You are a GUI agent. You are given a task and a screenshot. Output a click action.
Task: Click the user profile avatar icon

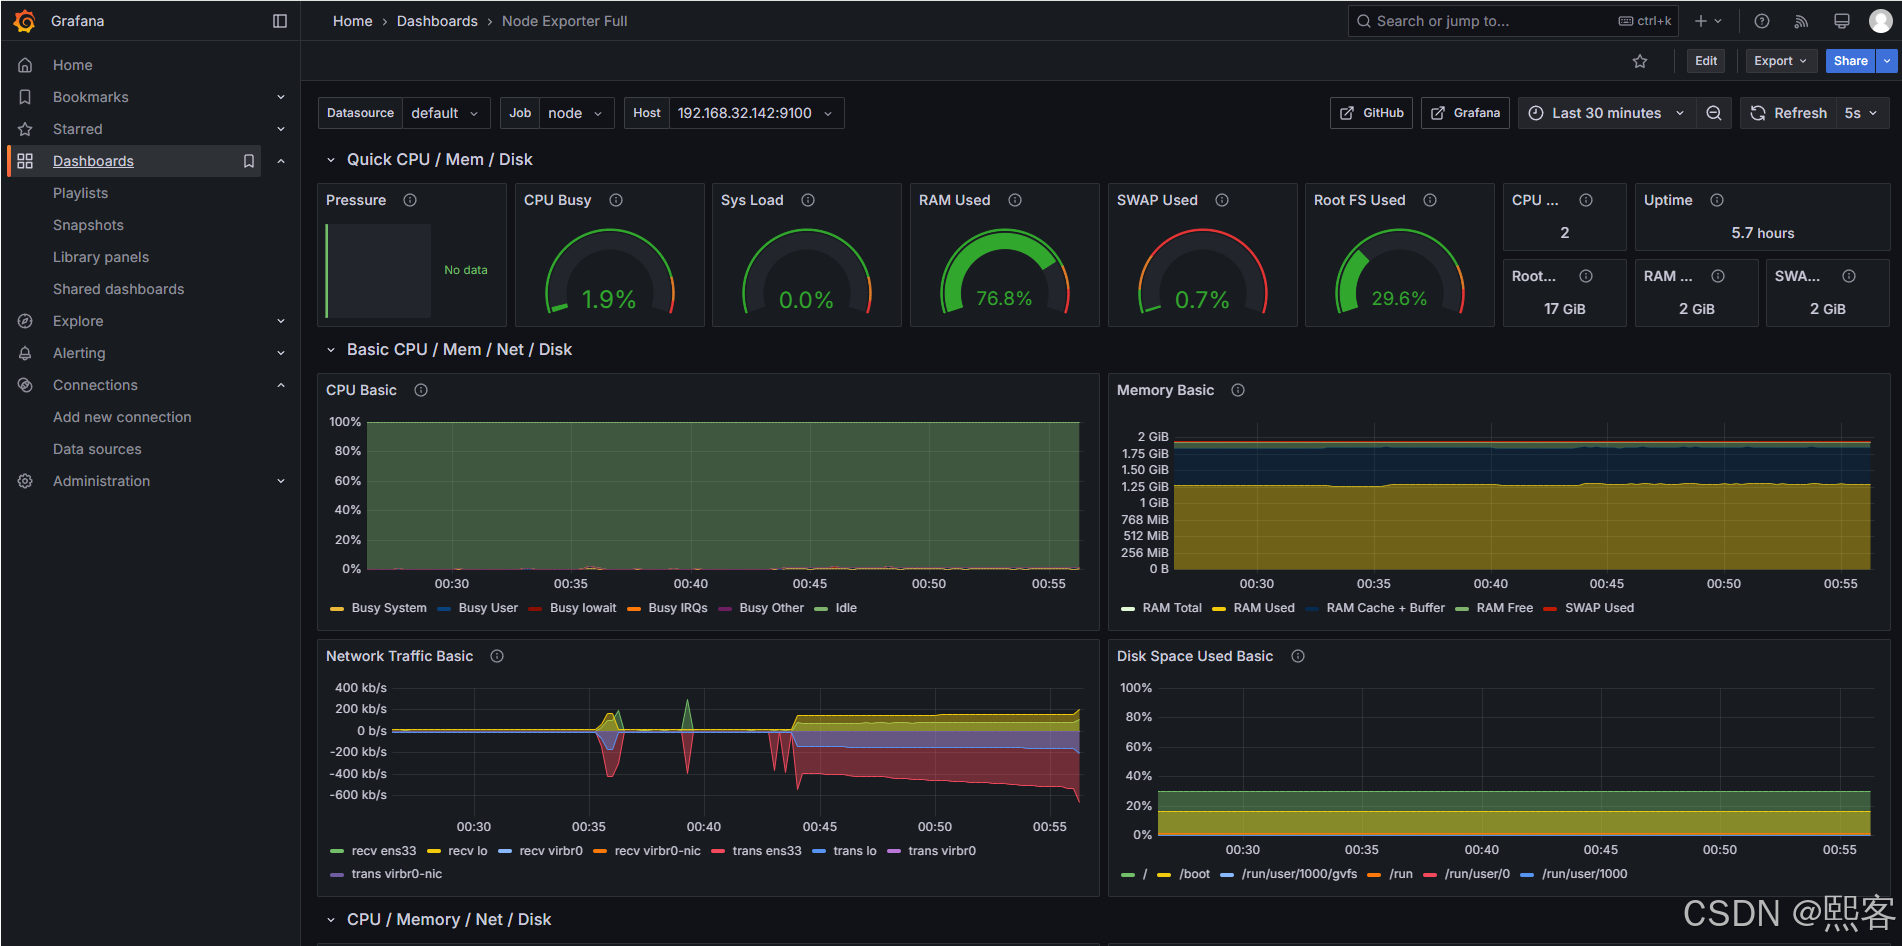1881,20
